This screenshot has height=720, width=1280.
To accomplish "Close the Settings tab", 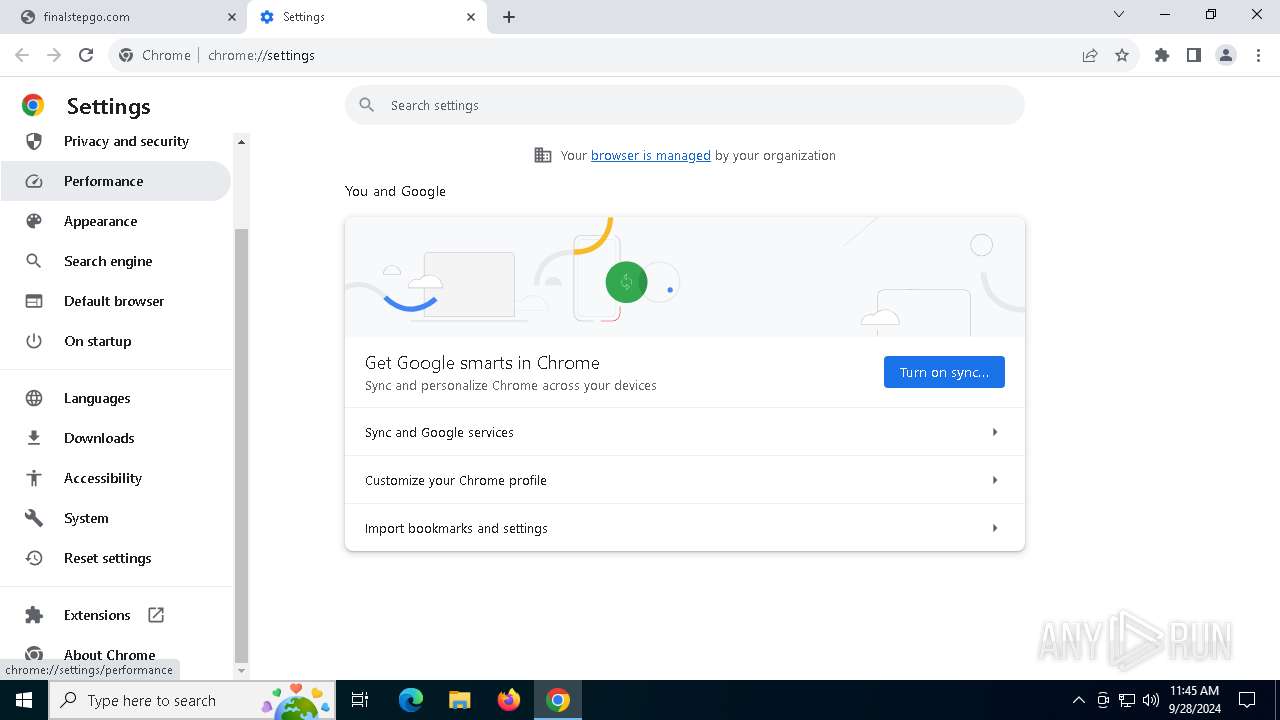I will coord(471,17).
